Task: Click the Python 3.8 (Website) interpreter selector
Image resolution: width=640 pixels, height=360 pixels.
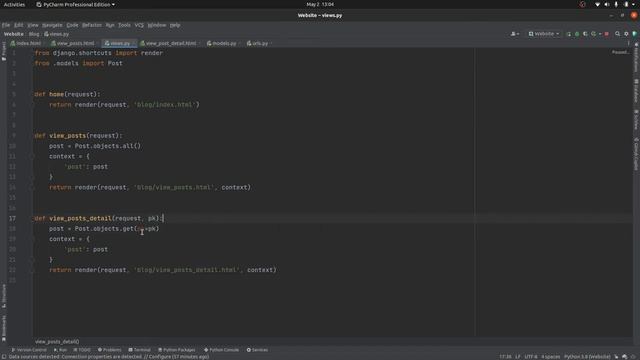Action: point(587,357)
